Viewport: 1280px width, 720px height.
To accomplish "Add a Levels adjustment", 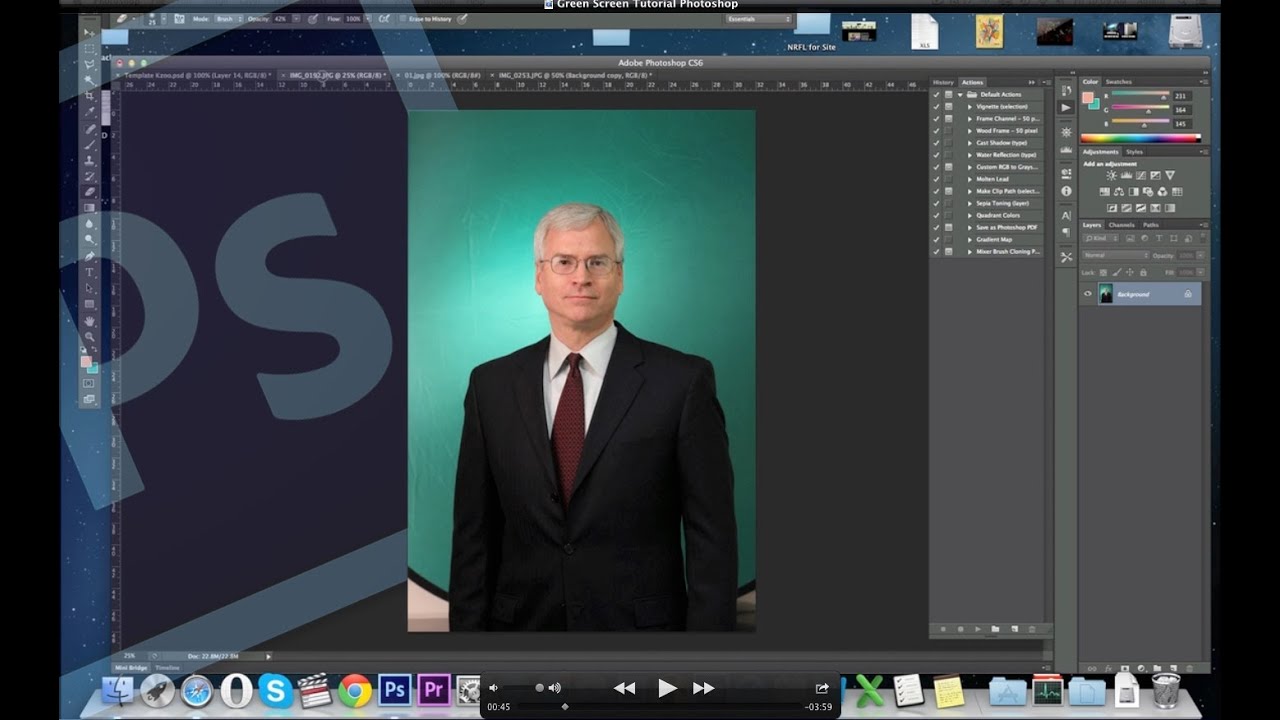I will point(1126,175).
